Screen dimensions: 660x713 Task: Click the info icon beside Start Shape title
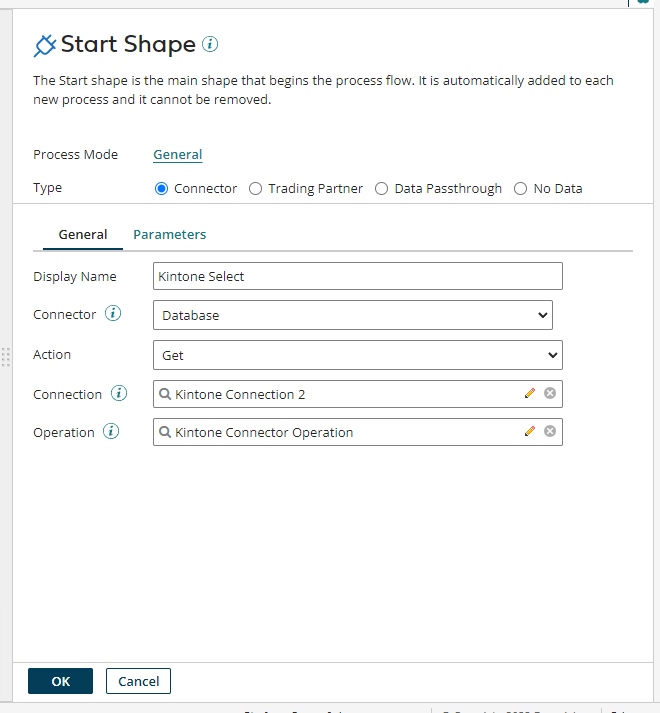tap(210, 44)
